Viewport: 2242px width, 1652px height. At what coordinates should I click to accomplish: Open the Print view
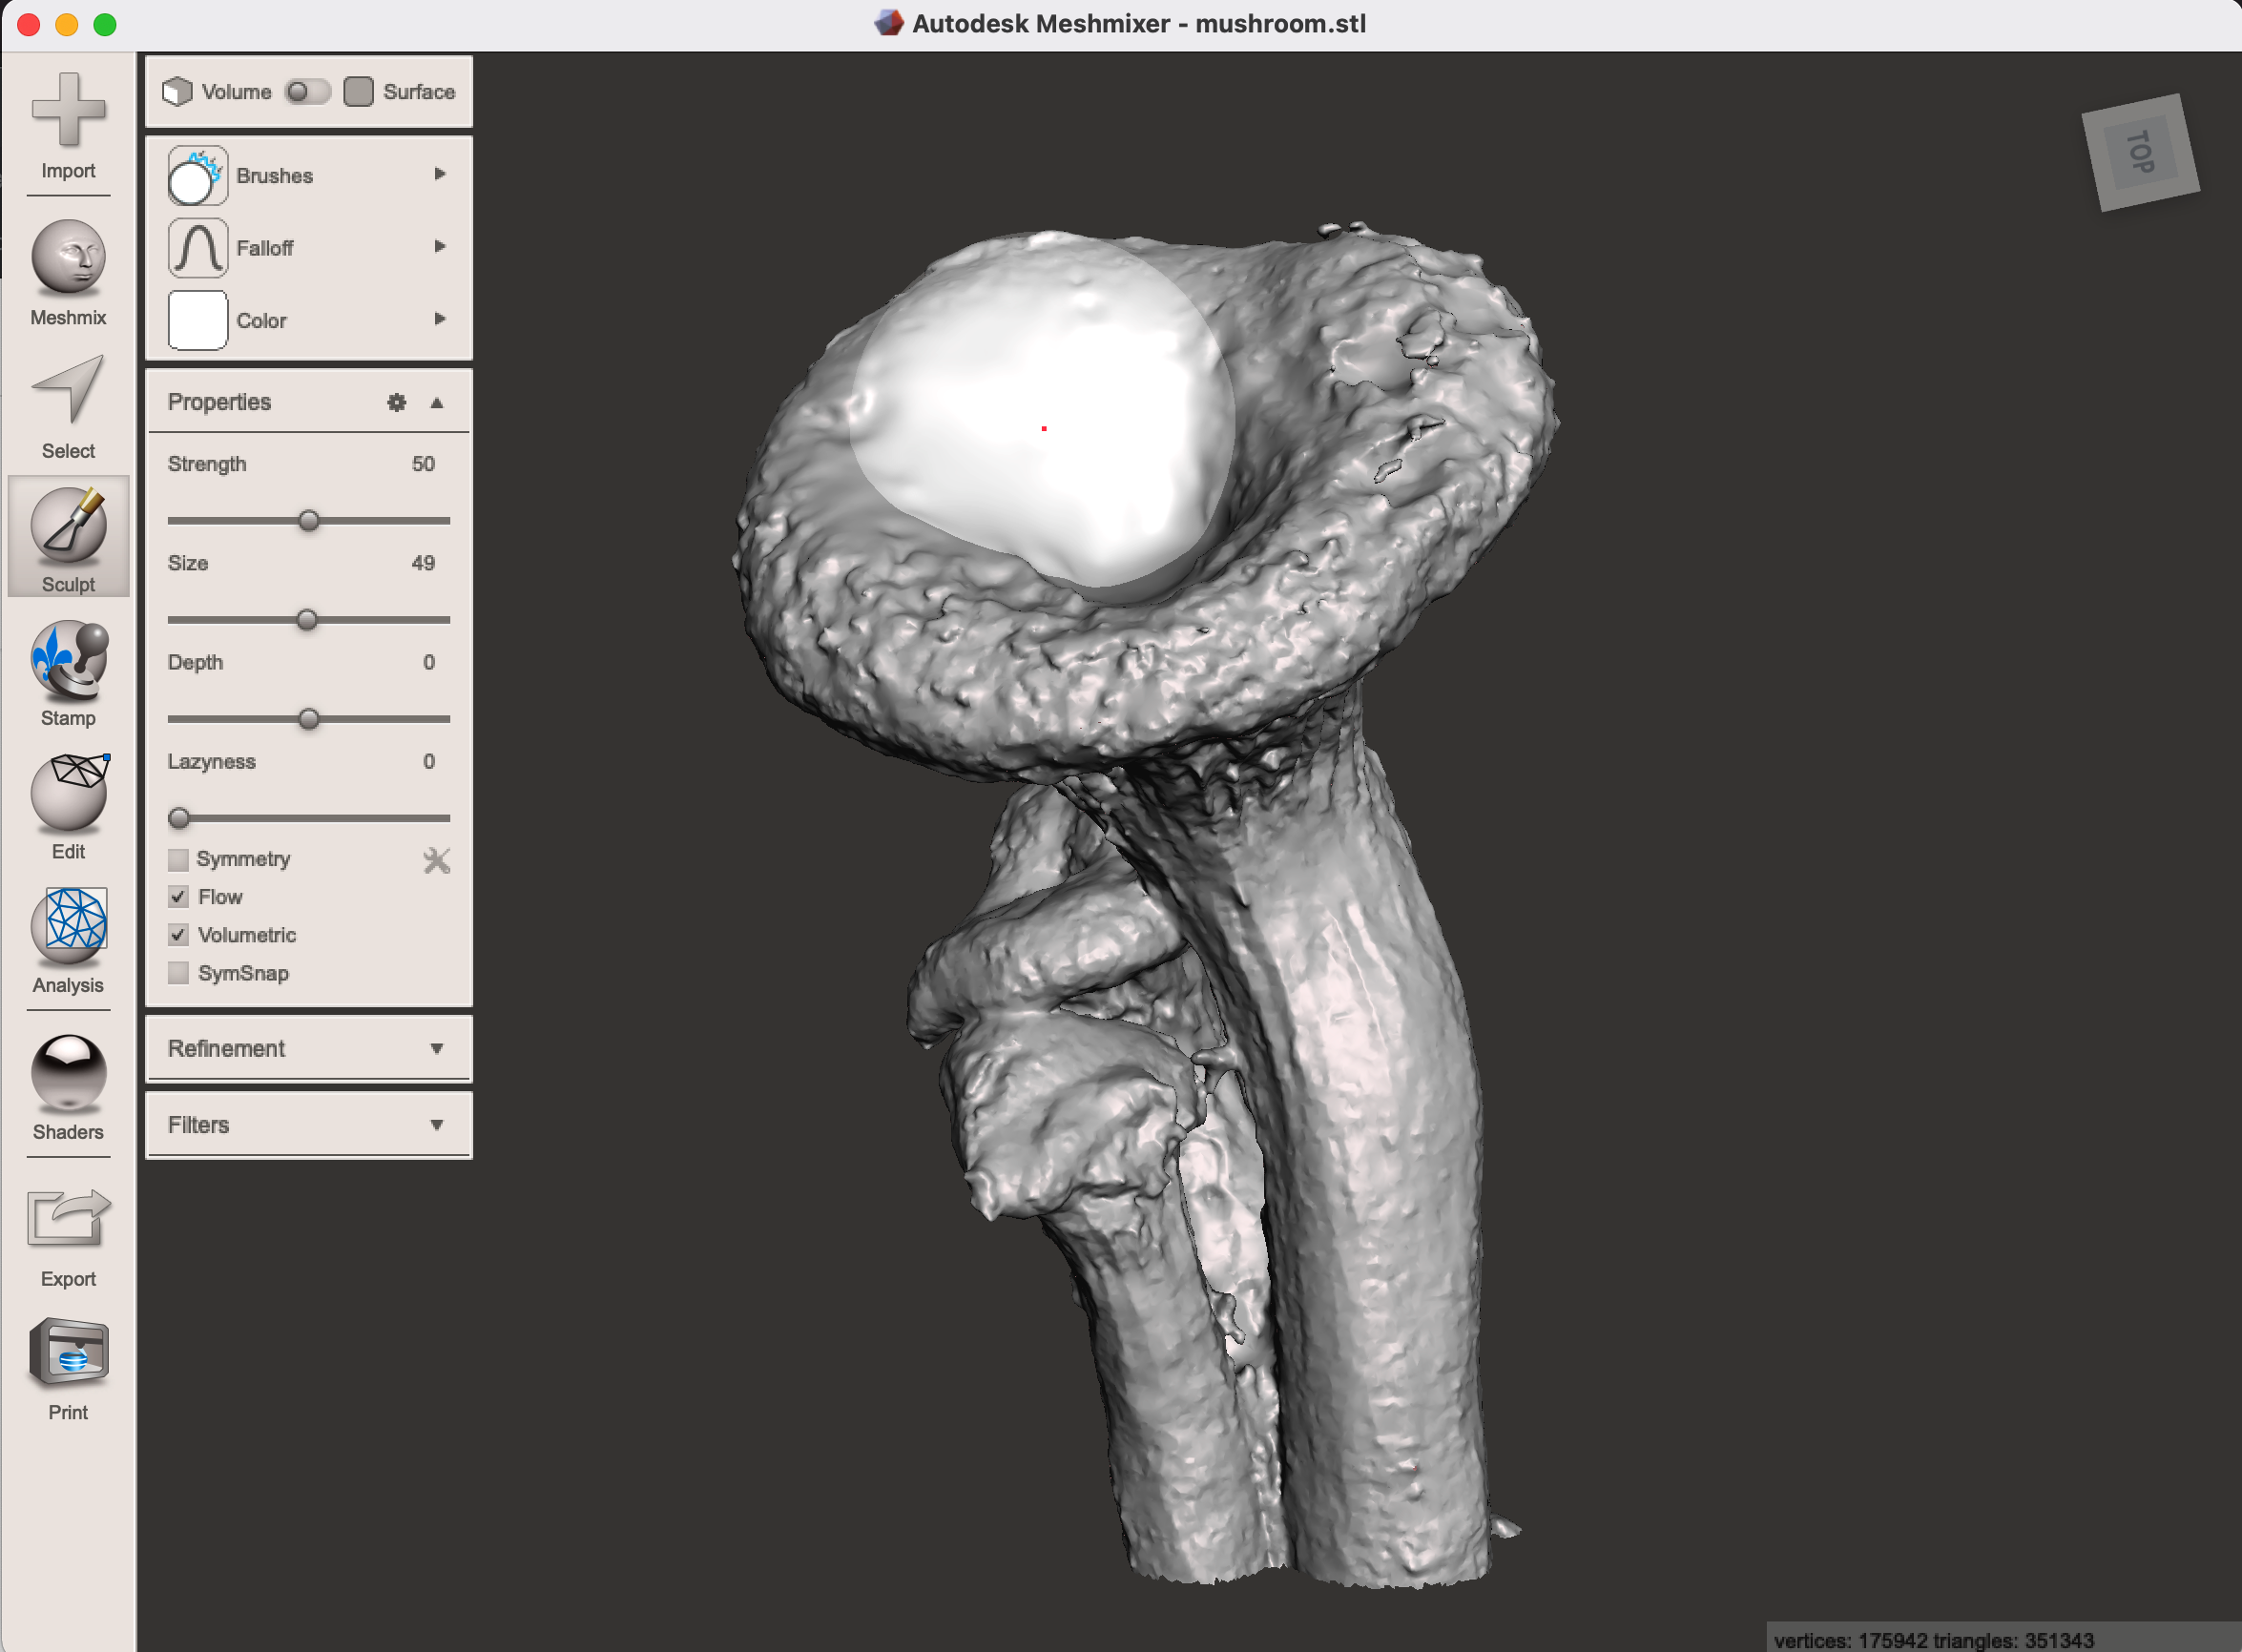(x=68, y=1368)
